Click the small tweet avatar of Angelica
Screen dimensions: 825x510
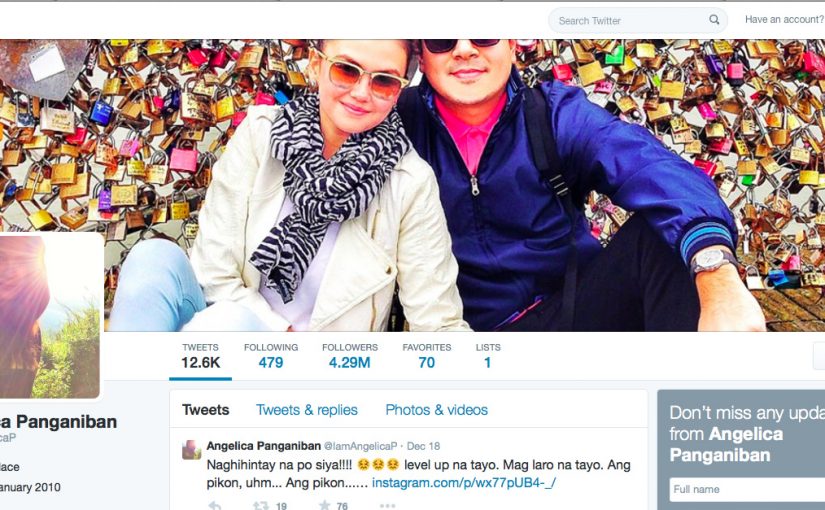(192, 450)
